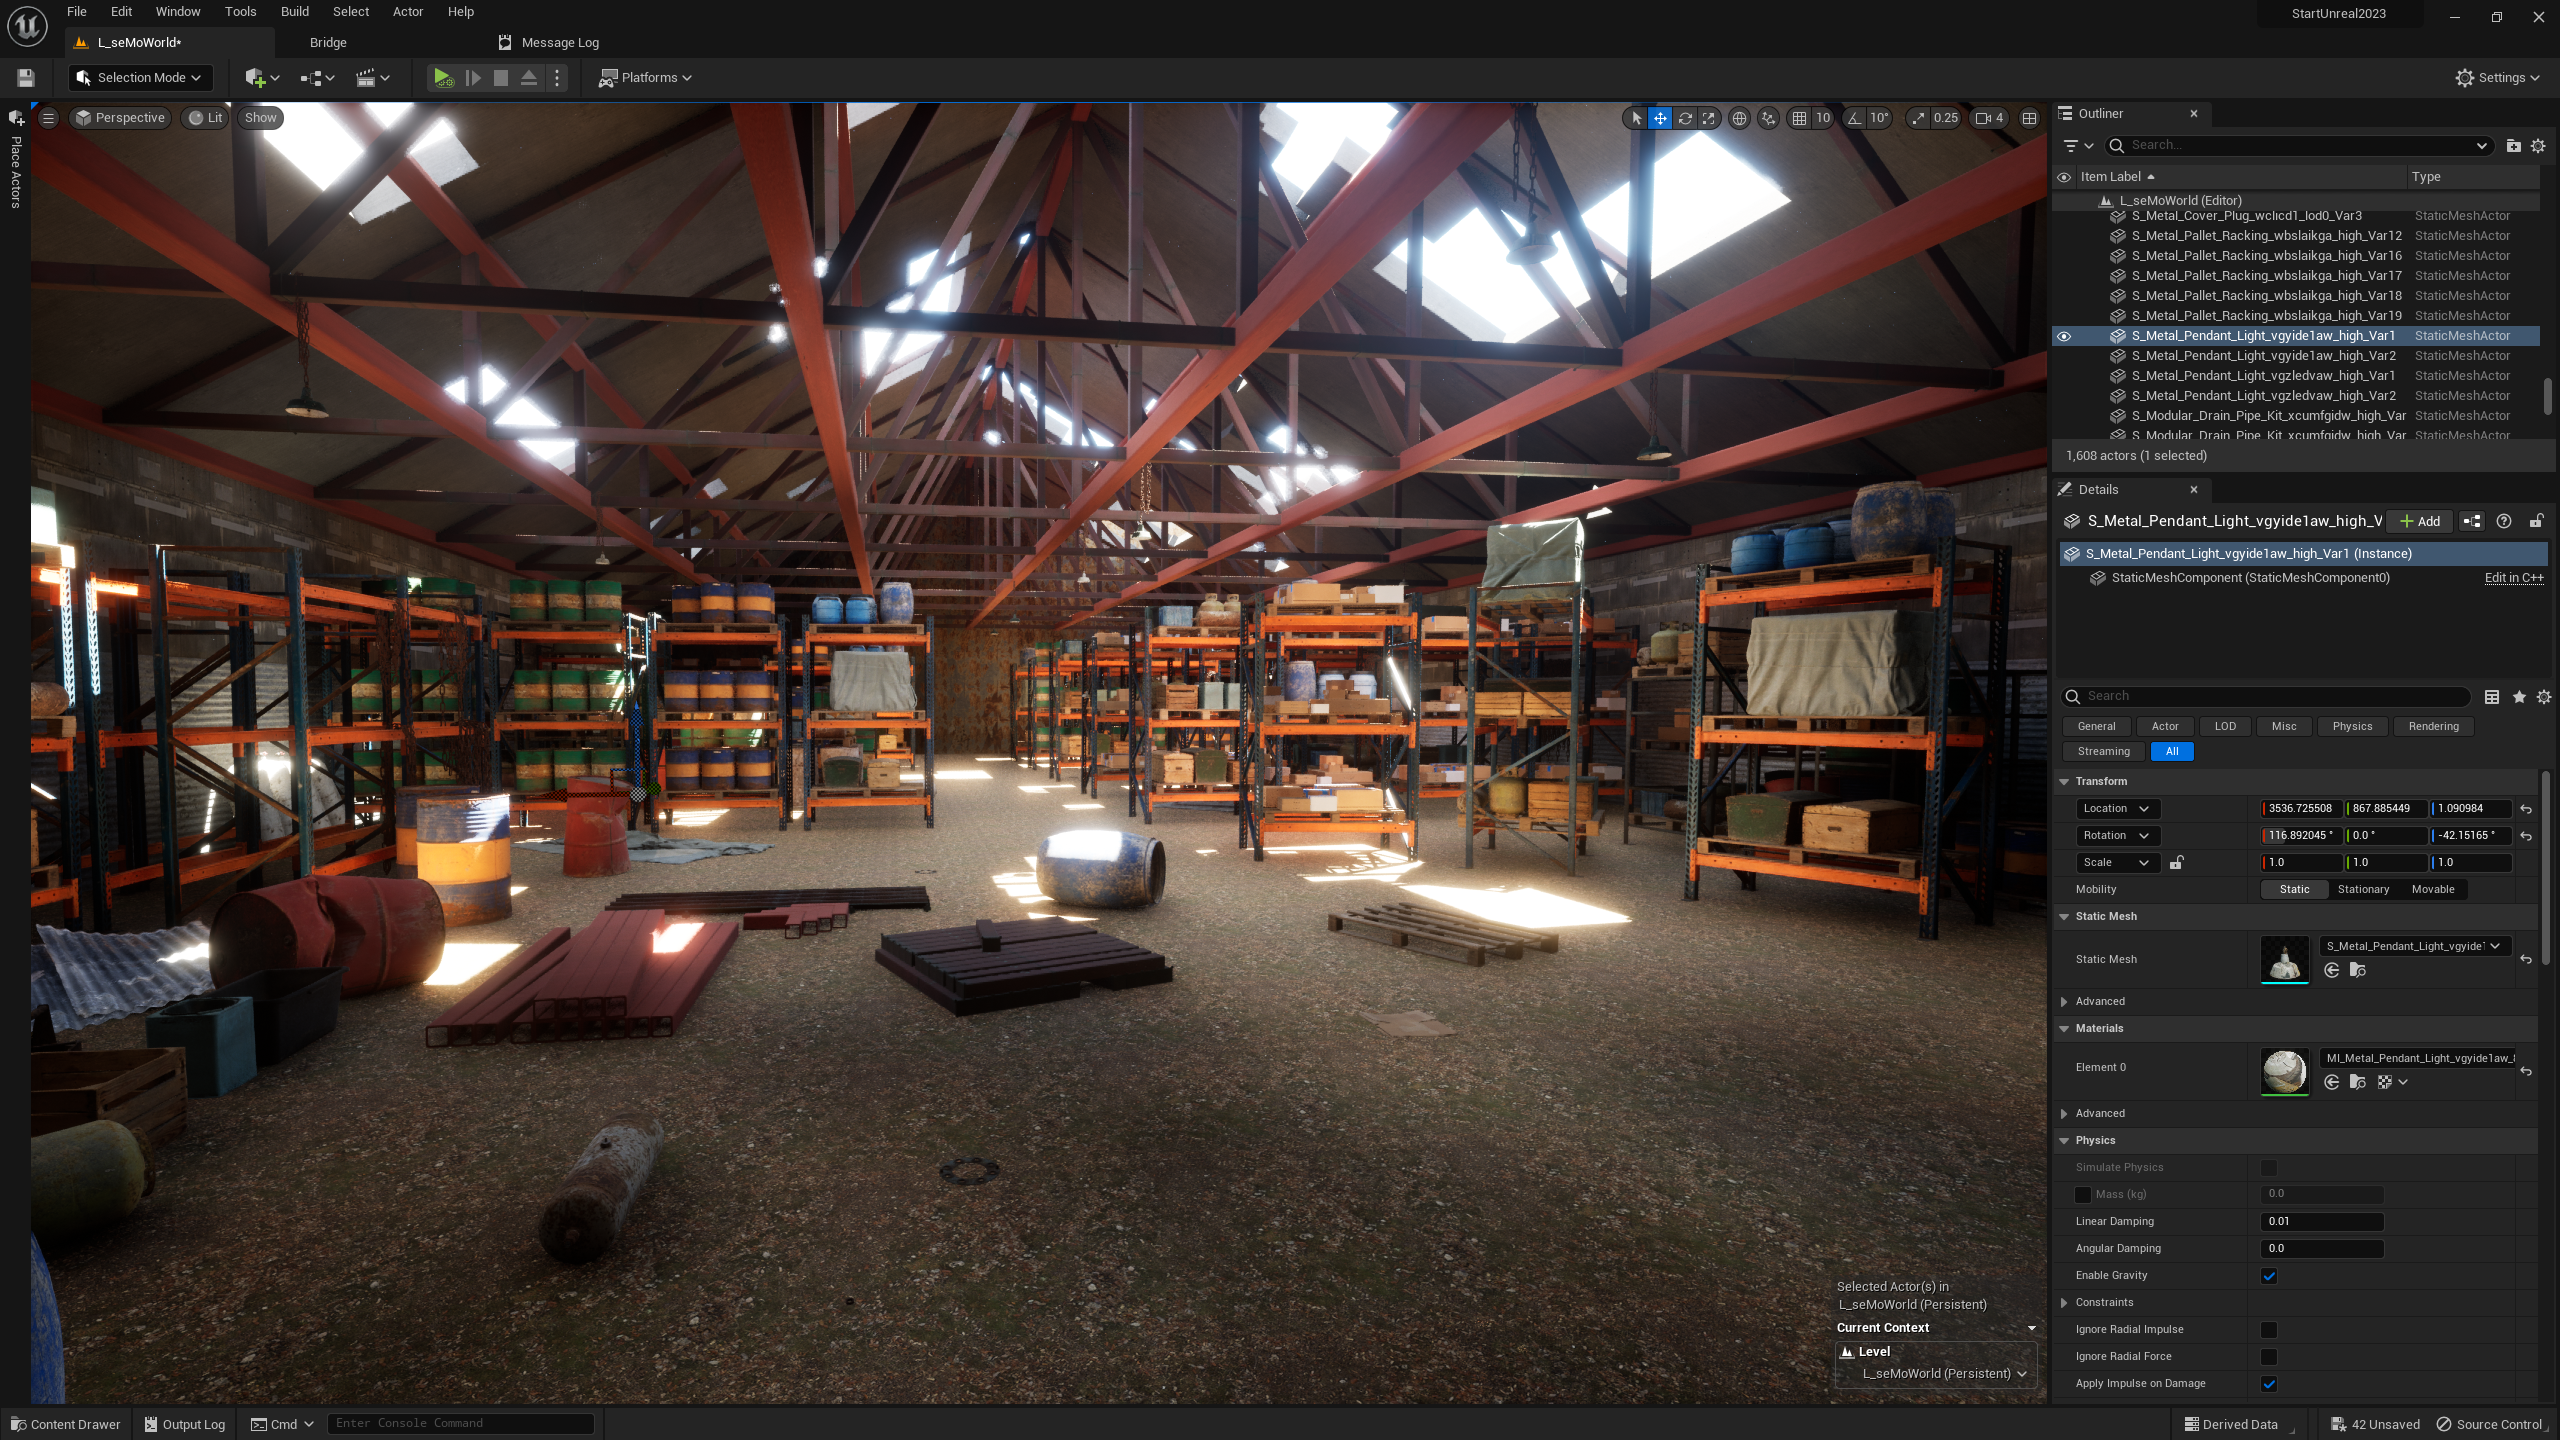Click the browse static mesh in content icon
The width and height of the screenshot is (2560, 1440).
tap(2357, 970)
